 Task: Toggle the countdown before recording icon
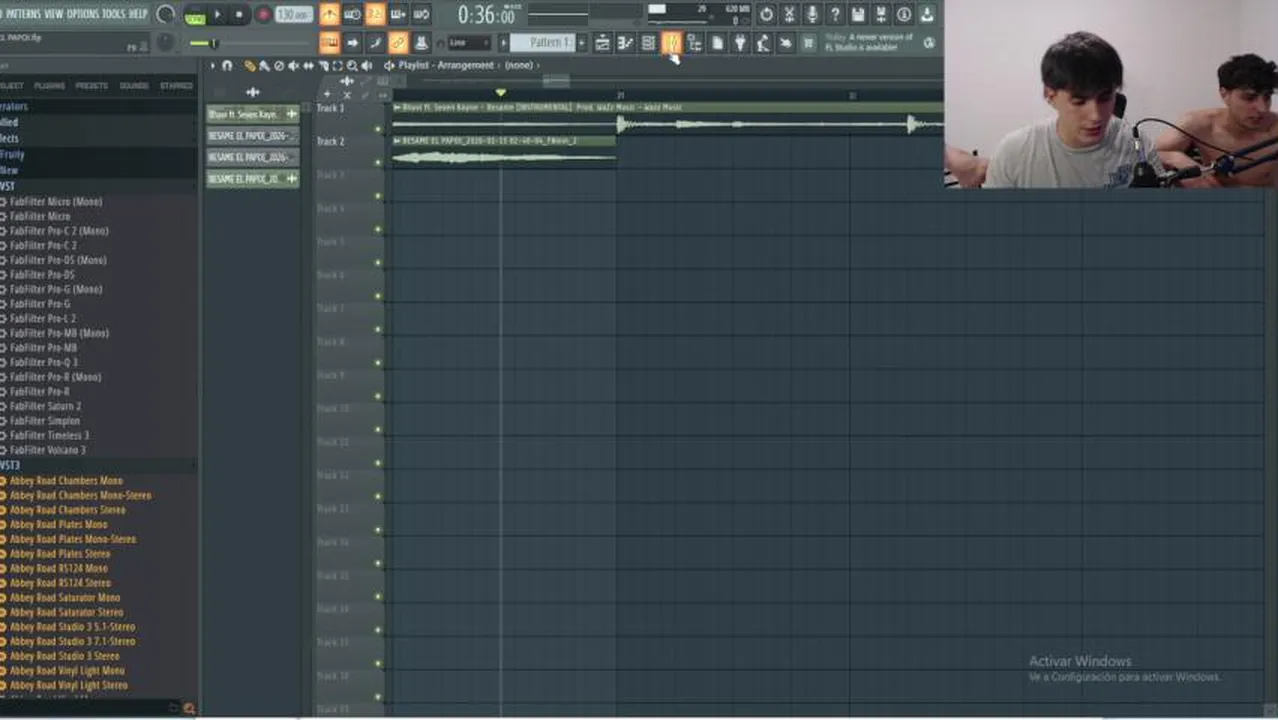point(375,14)
